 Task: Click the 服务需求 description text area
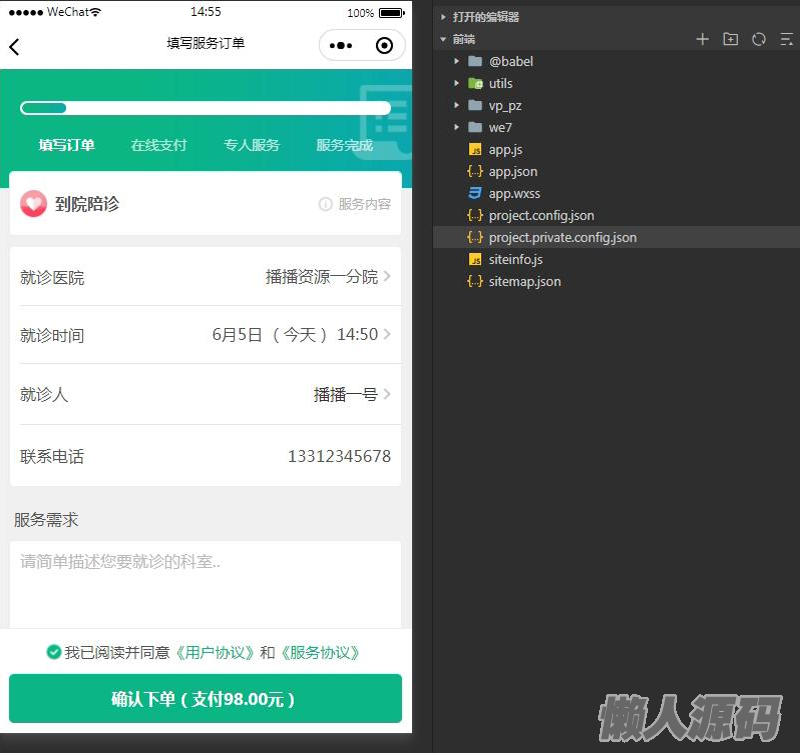click(x=205, y=584)
